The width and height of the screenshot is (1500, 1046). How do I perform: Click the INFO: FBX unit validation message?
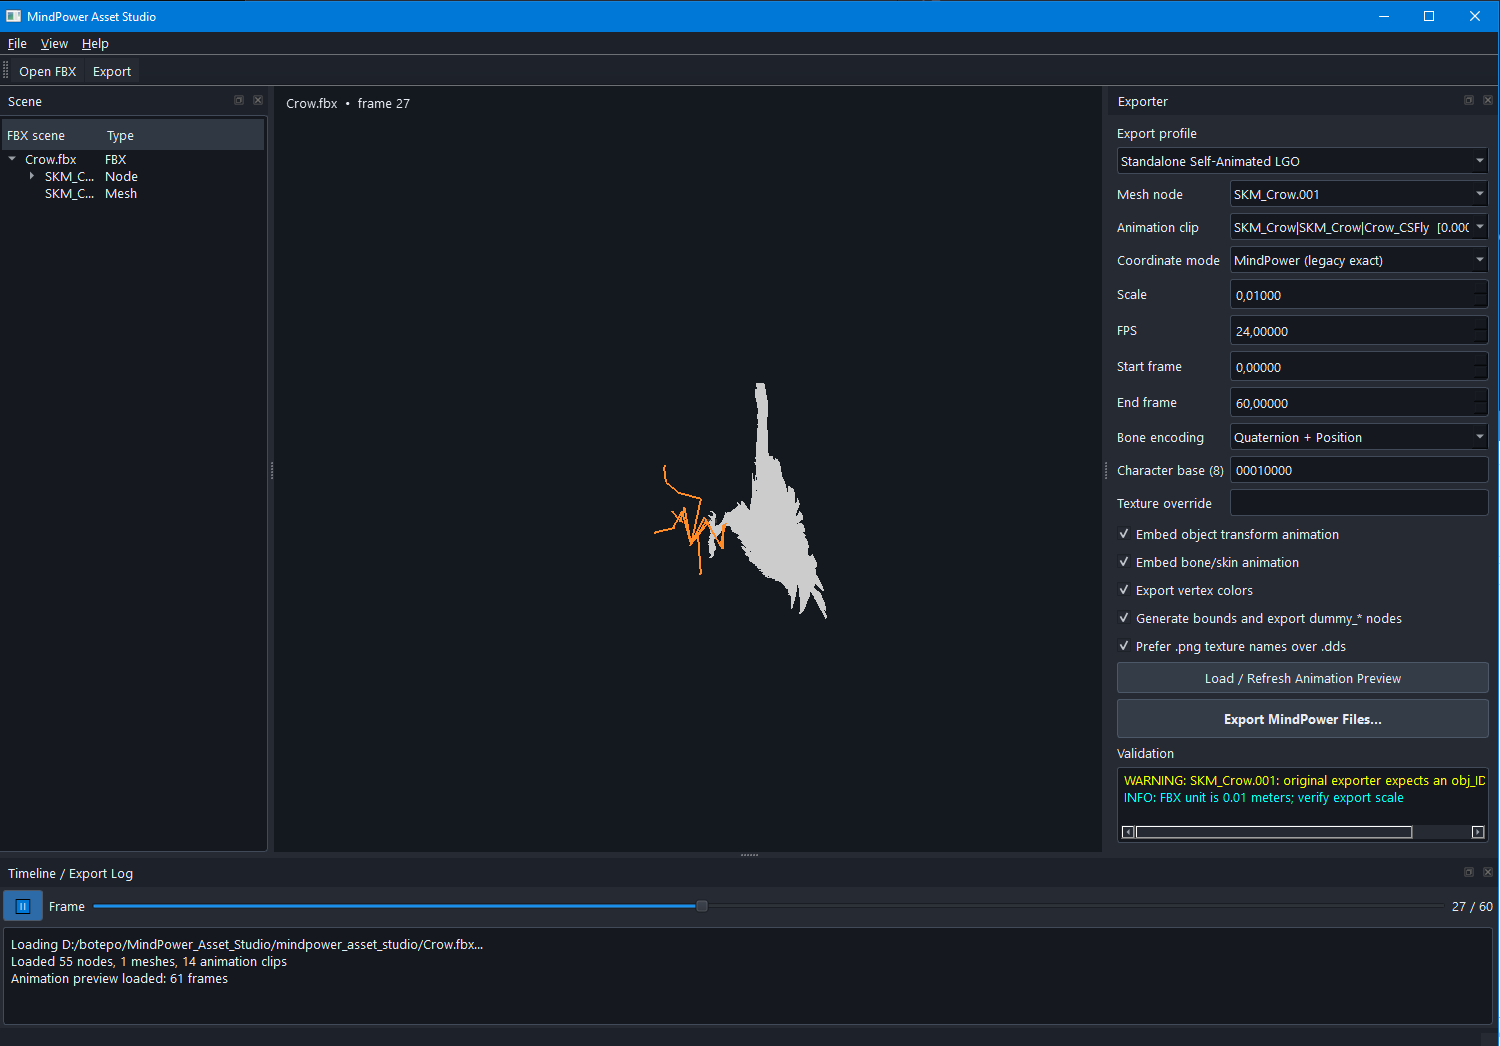(1263, 797)
